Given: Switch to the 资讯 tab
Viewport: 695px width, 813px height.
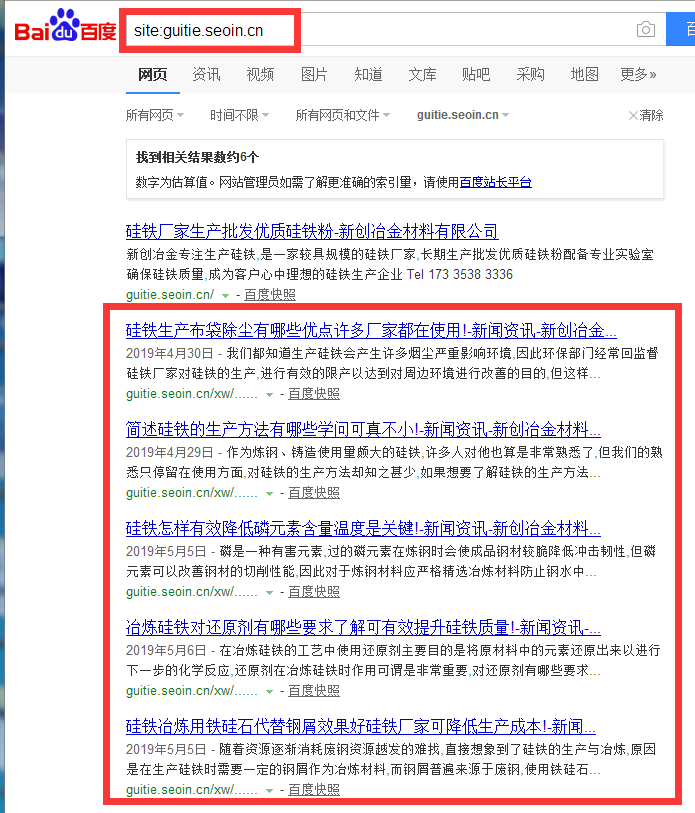Looking at the screenshot, I should (206, 75).
